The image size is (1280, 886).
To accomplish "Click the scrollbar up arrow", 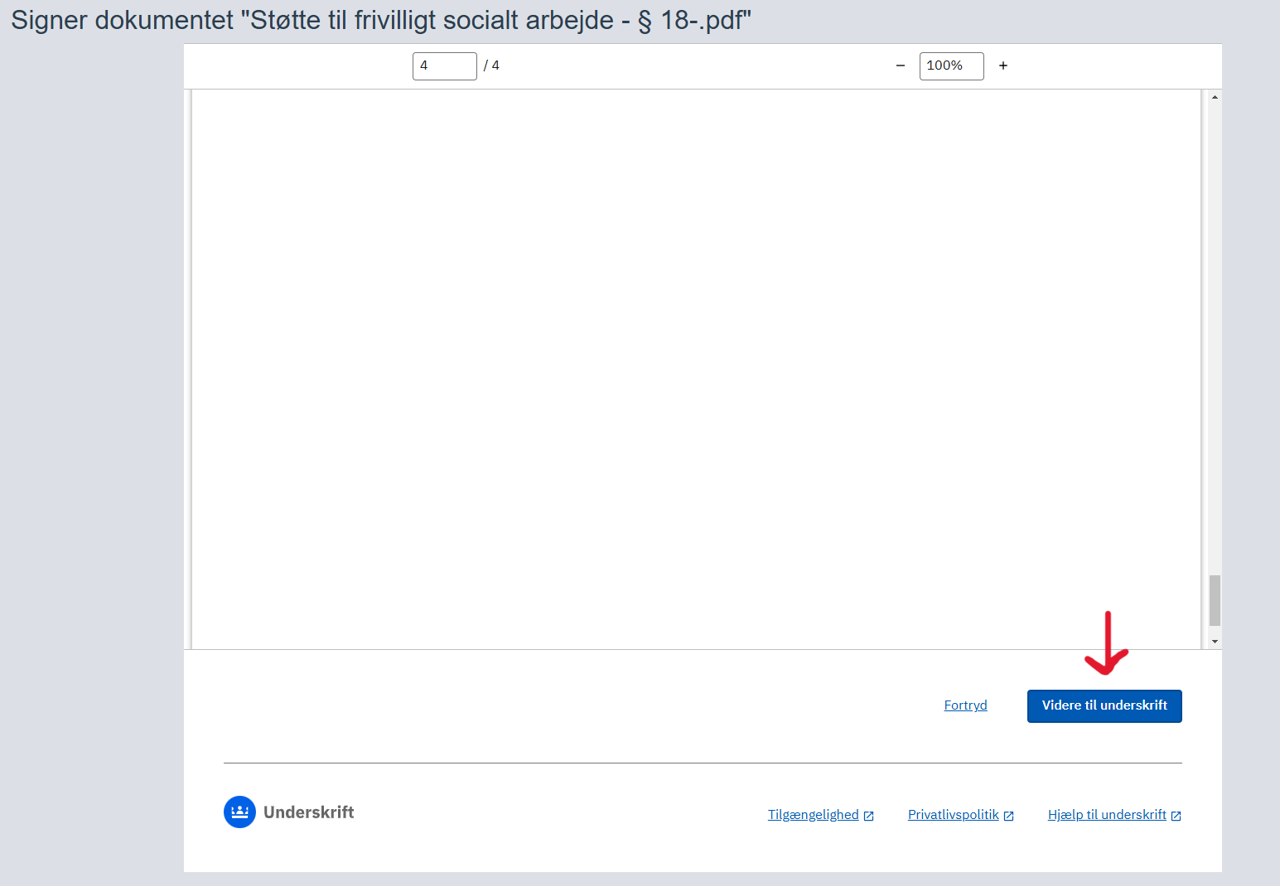I will pos(1215,98).
